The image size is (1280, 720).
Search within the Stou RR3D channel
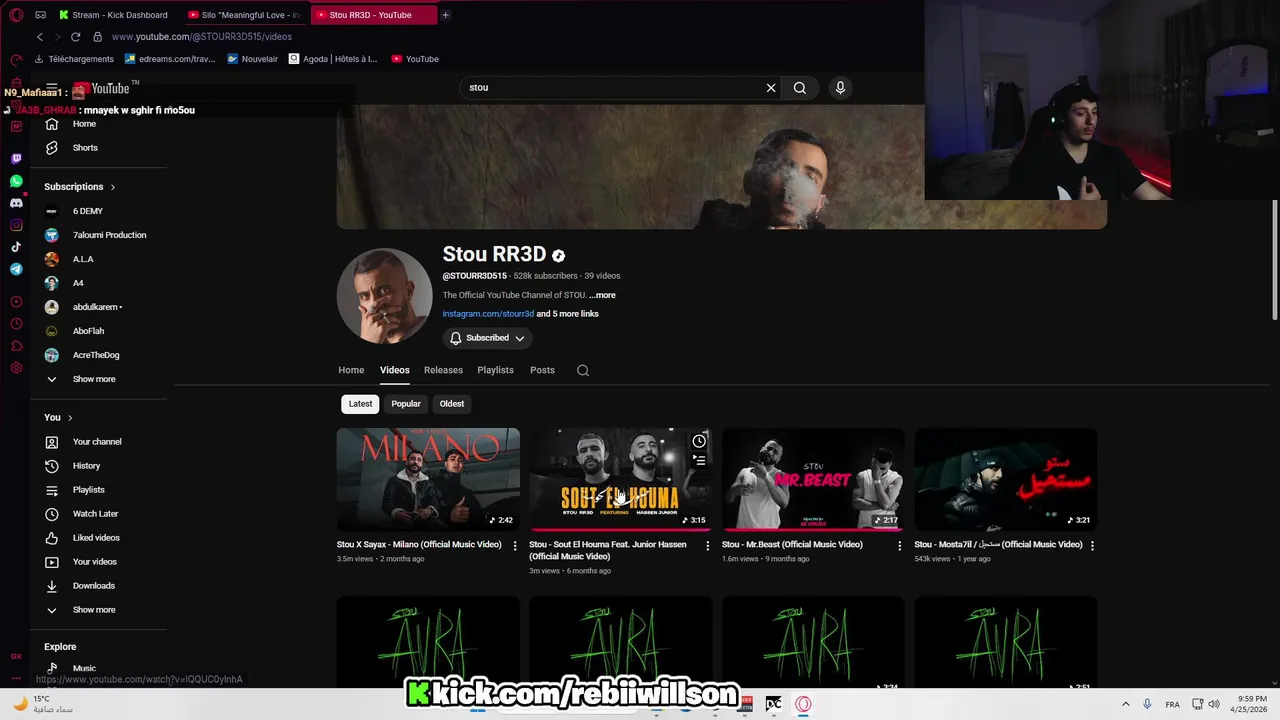click(583, 370)
